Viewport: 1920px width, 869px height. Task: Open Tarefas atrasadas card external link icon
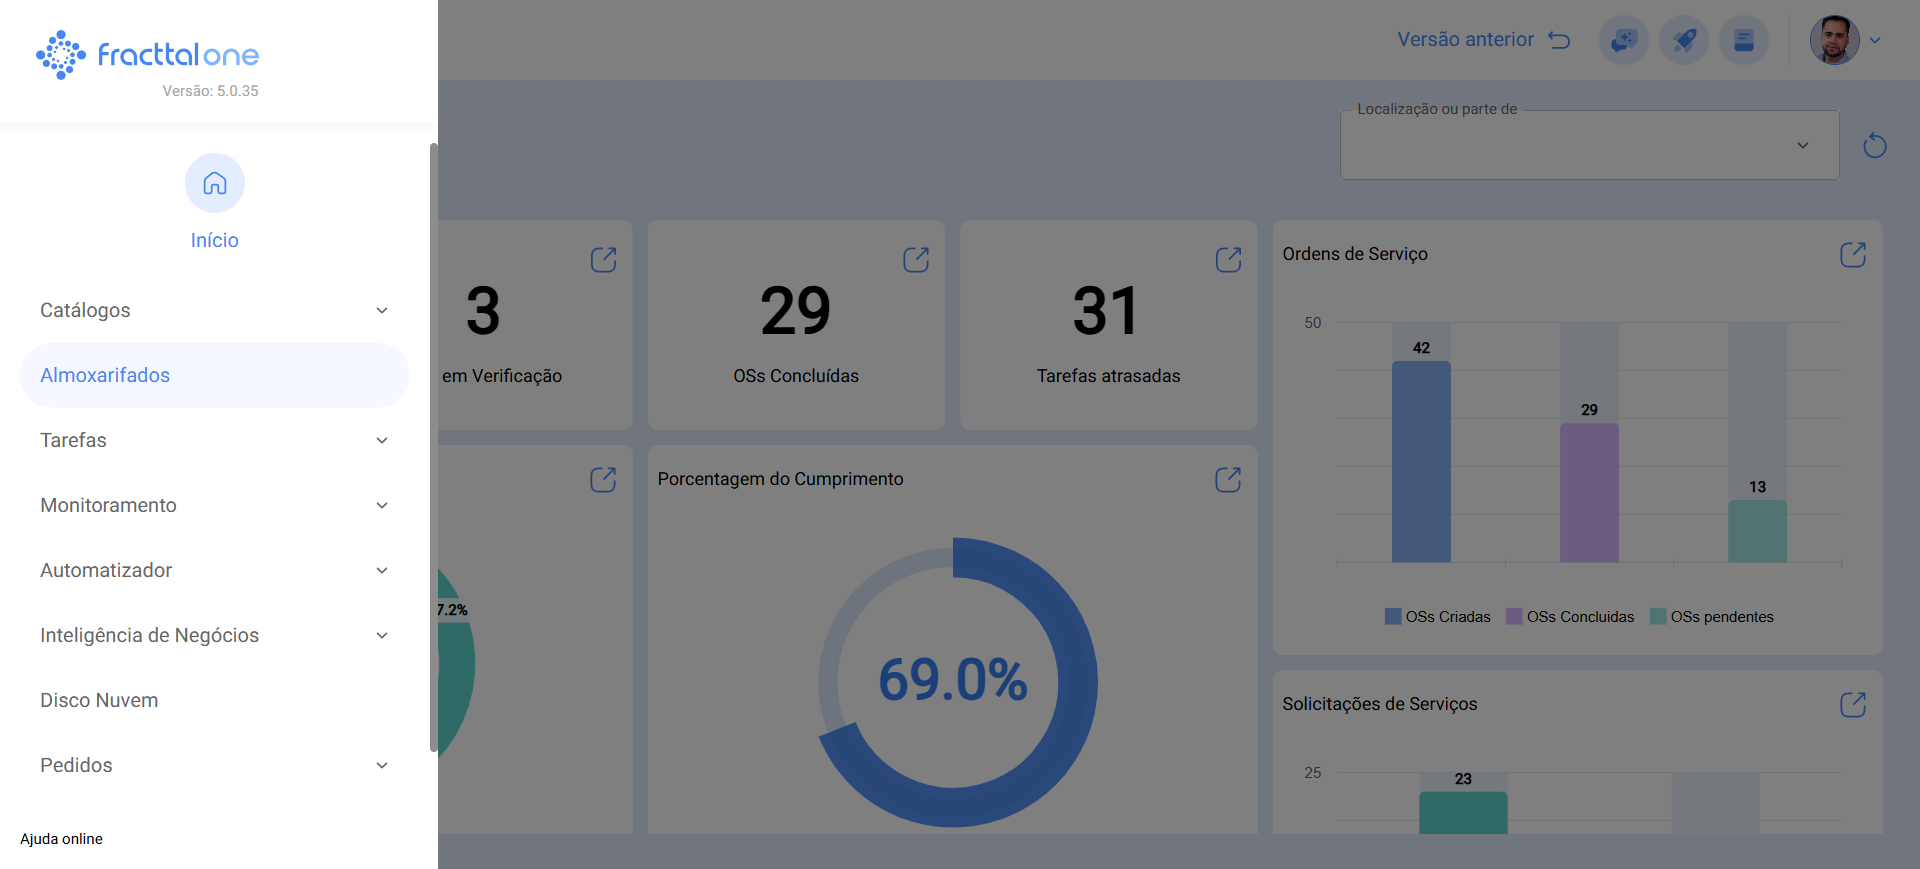pos(1228,260)
